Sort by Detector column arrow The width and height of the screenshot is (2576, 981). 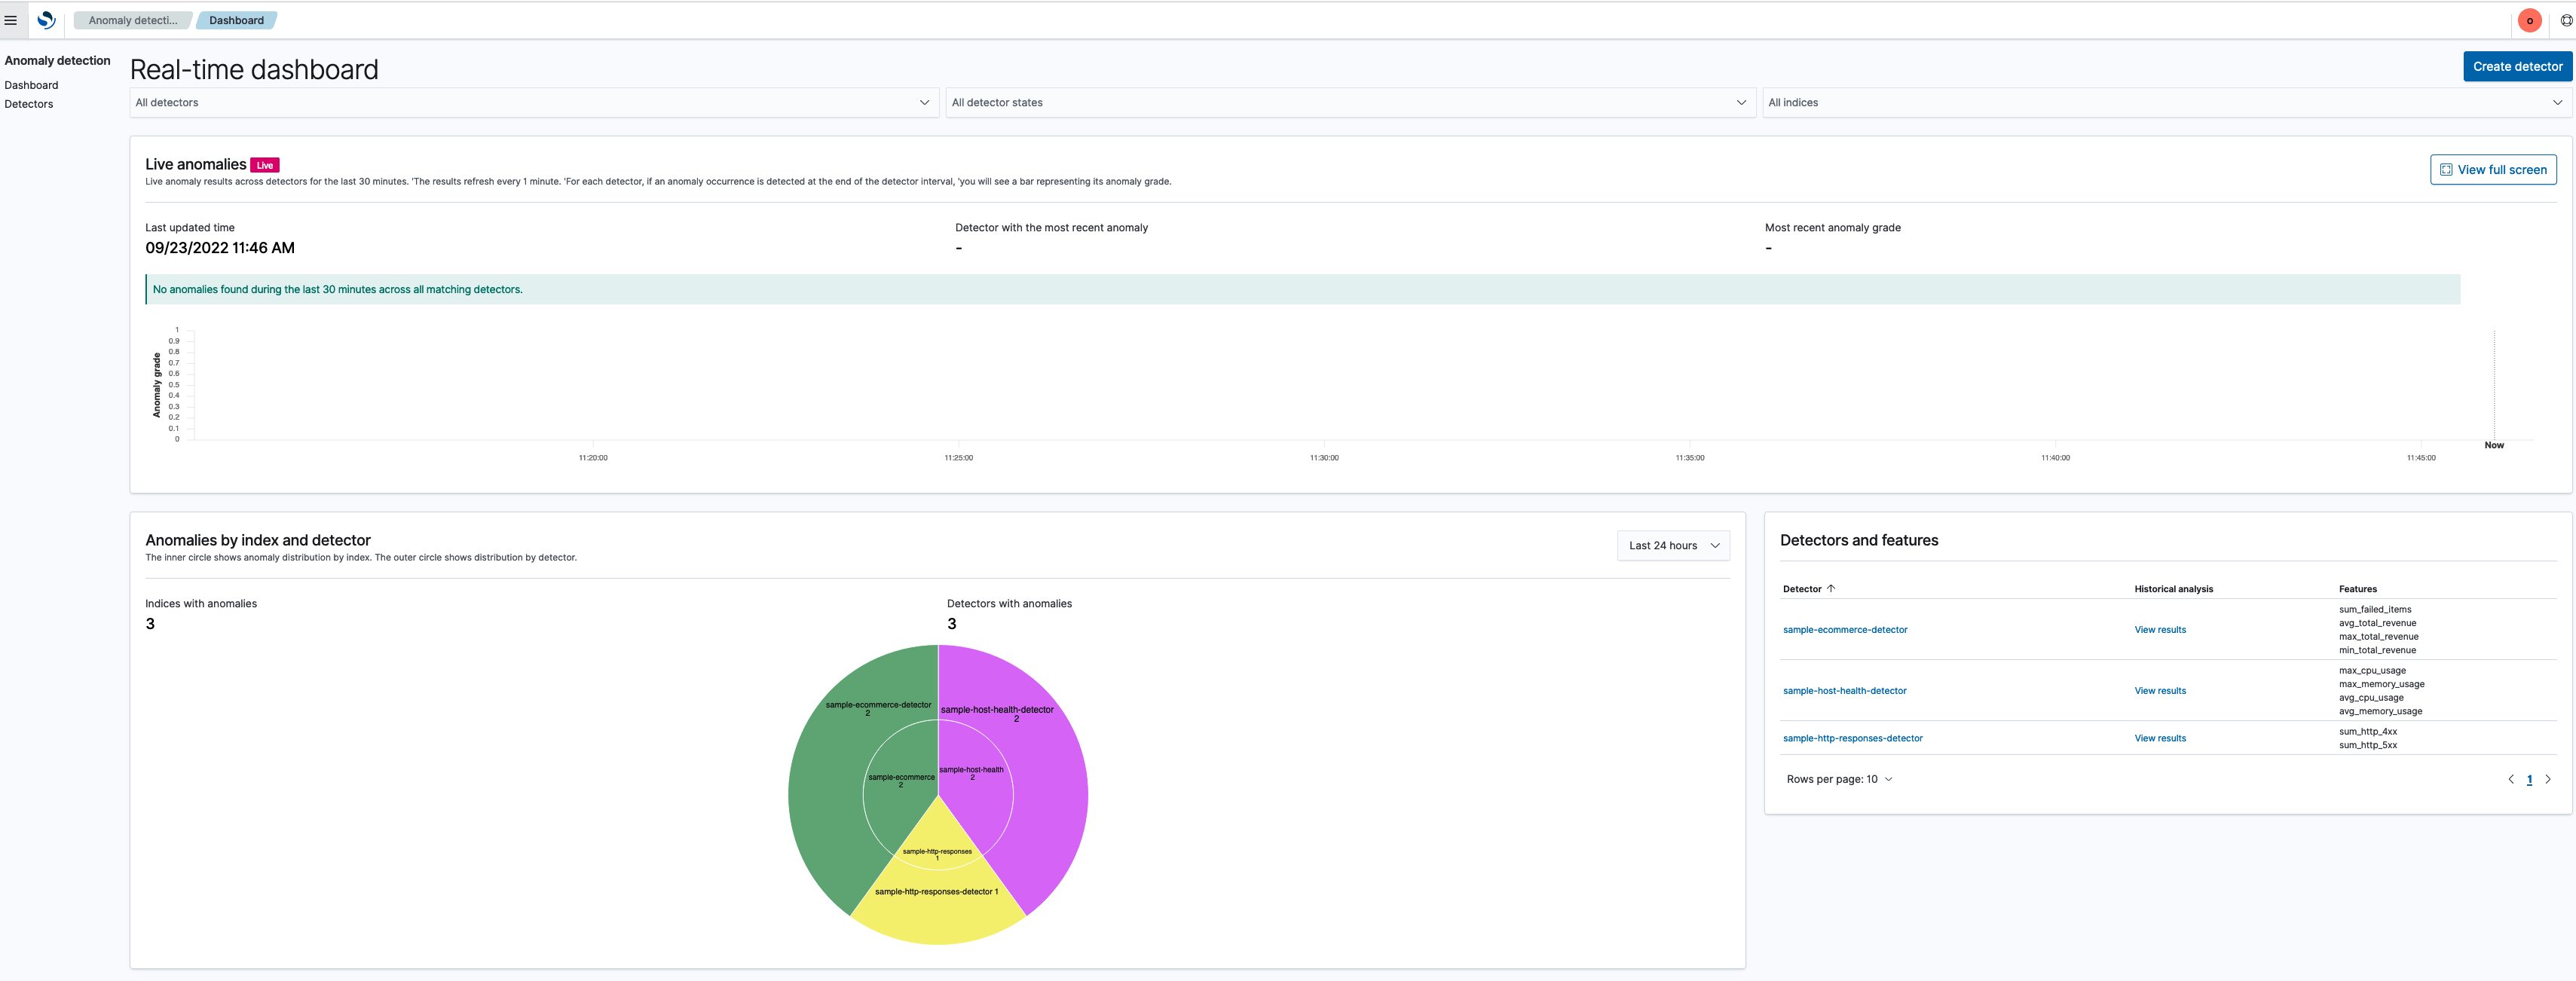[x=1831, y=588]
